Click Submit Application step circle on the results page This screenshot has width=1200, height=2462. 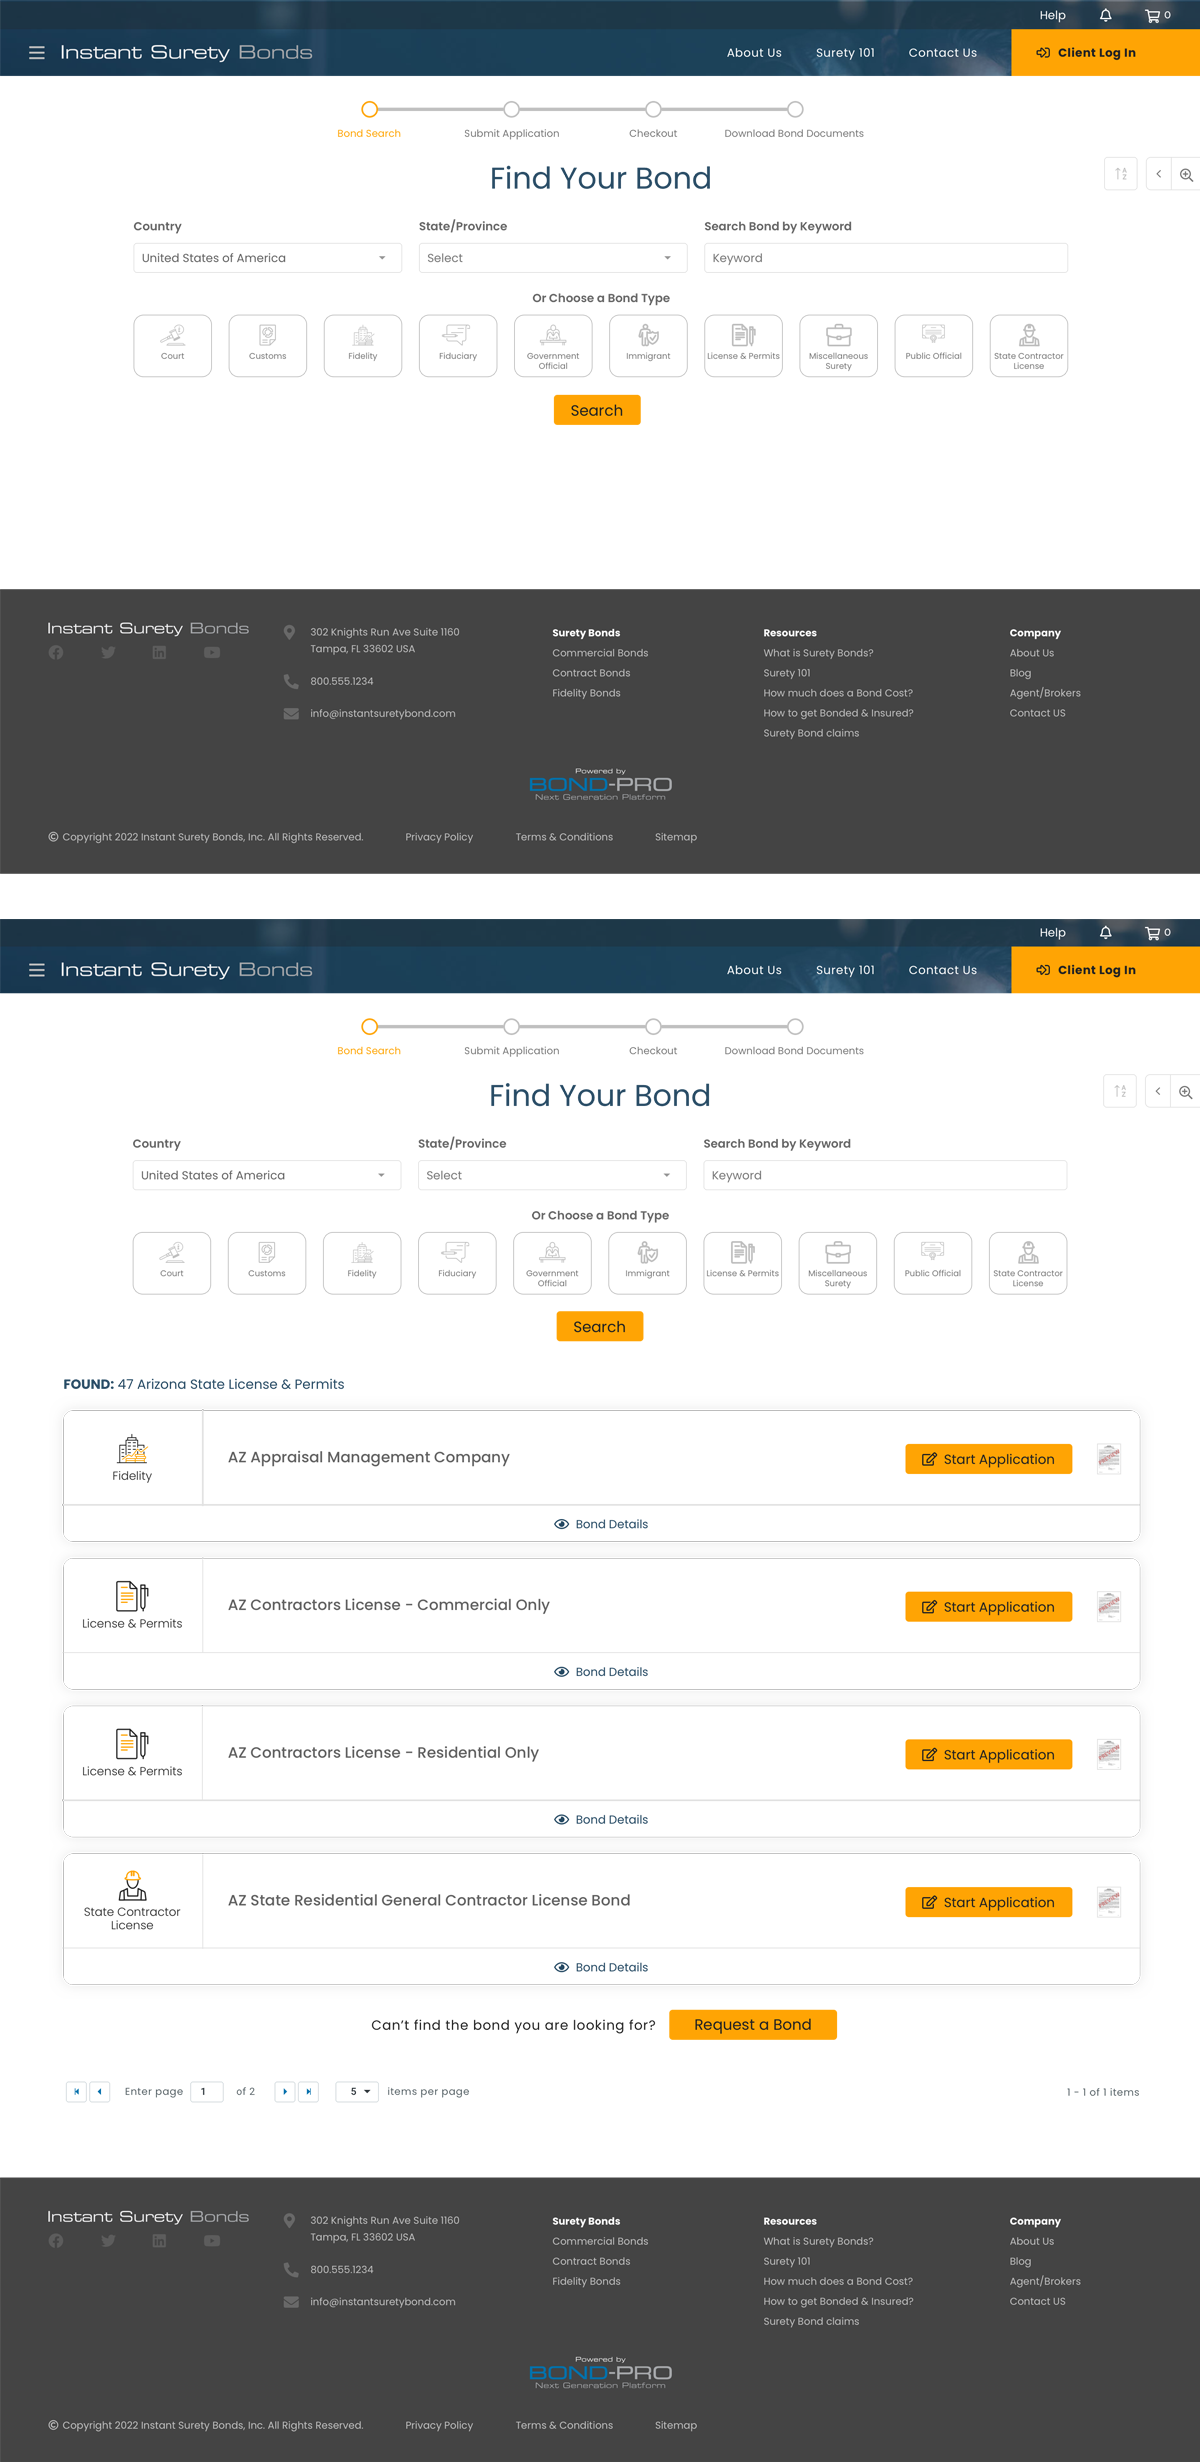coord(511,1026)
